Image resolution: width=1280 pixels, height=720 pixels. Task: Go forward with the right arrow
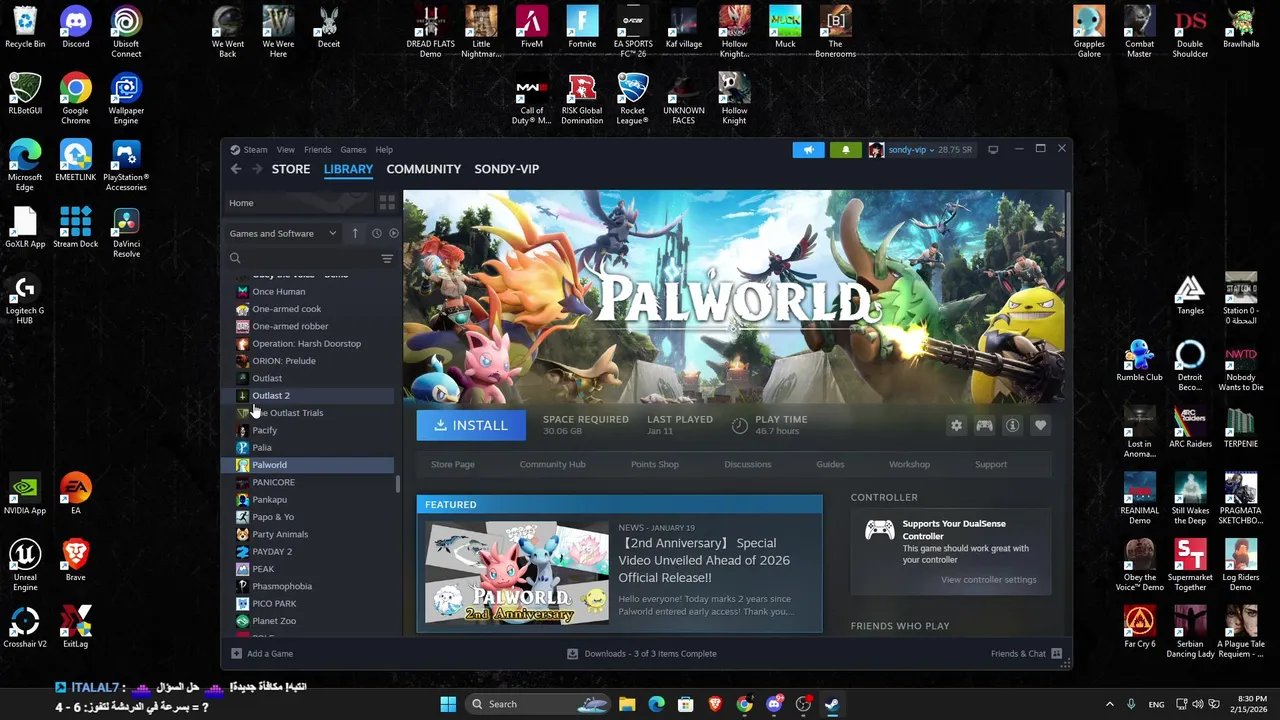pyautogui.click(x=257, y=169)
